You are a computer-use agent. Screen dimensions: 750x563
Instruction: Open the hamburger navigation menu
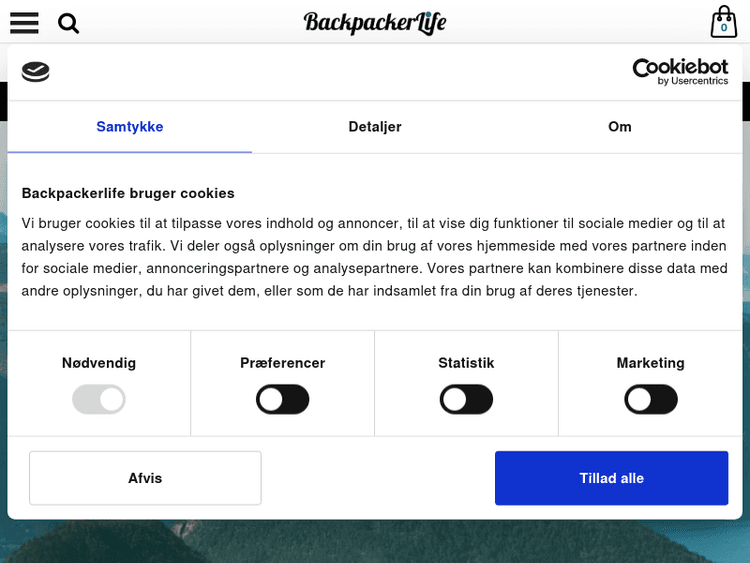(x=24, y=22)
